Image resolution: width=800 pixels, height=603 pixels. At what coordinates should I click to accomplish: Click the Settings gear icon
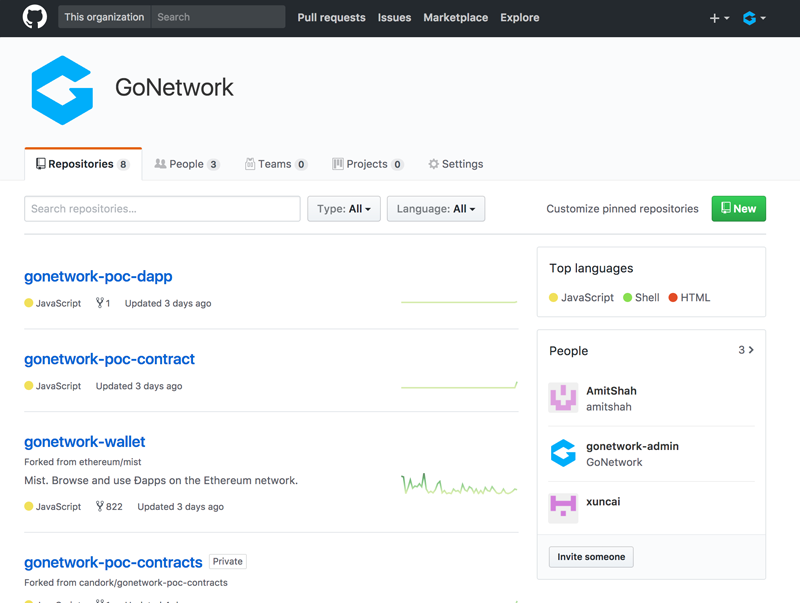point(434,164)
